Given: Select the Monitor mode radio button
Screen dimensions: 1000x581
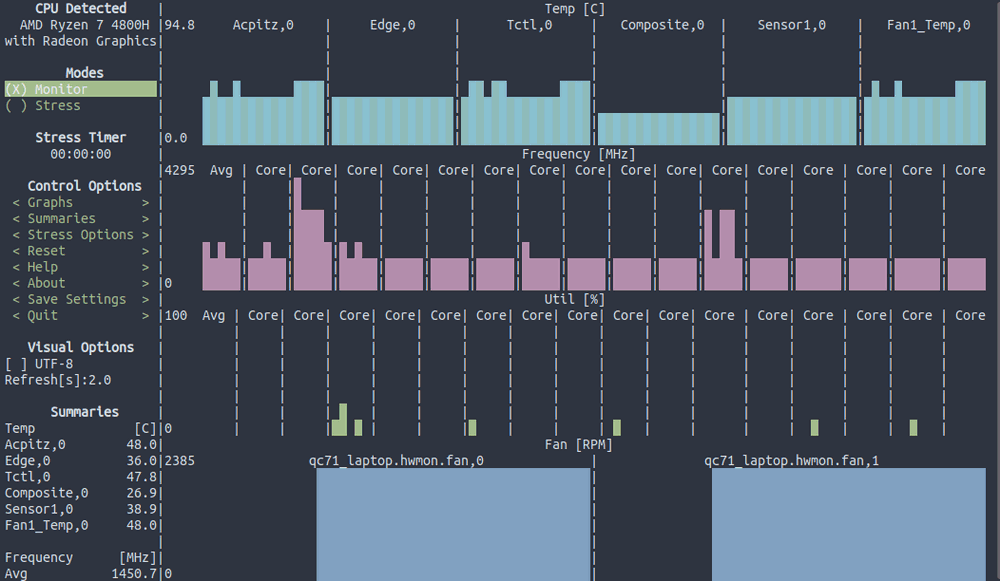Looking at the screenshot, I should [x=61, y=89].
